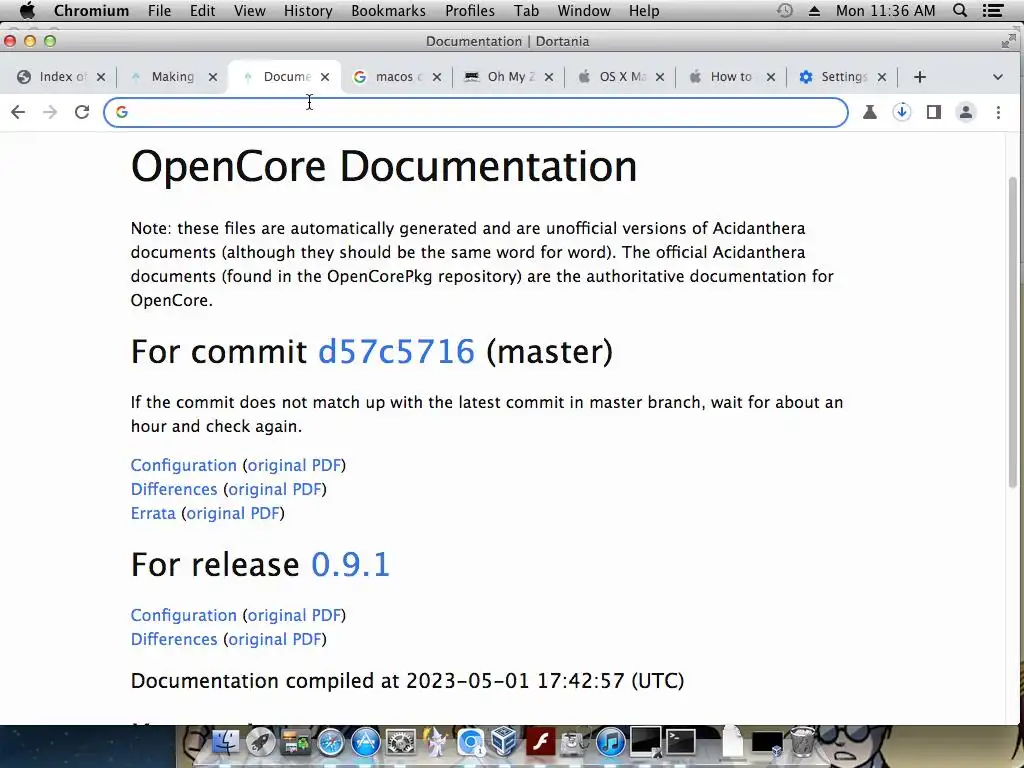Open the Bookmarks menu
The height and width of the screenshot is (768, 1024).
pyautogui.click(x=389, y=10)
